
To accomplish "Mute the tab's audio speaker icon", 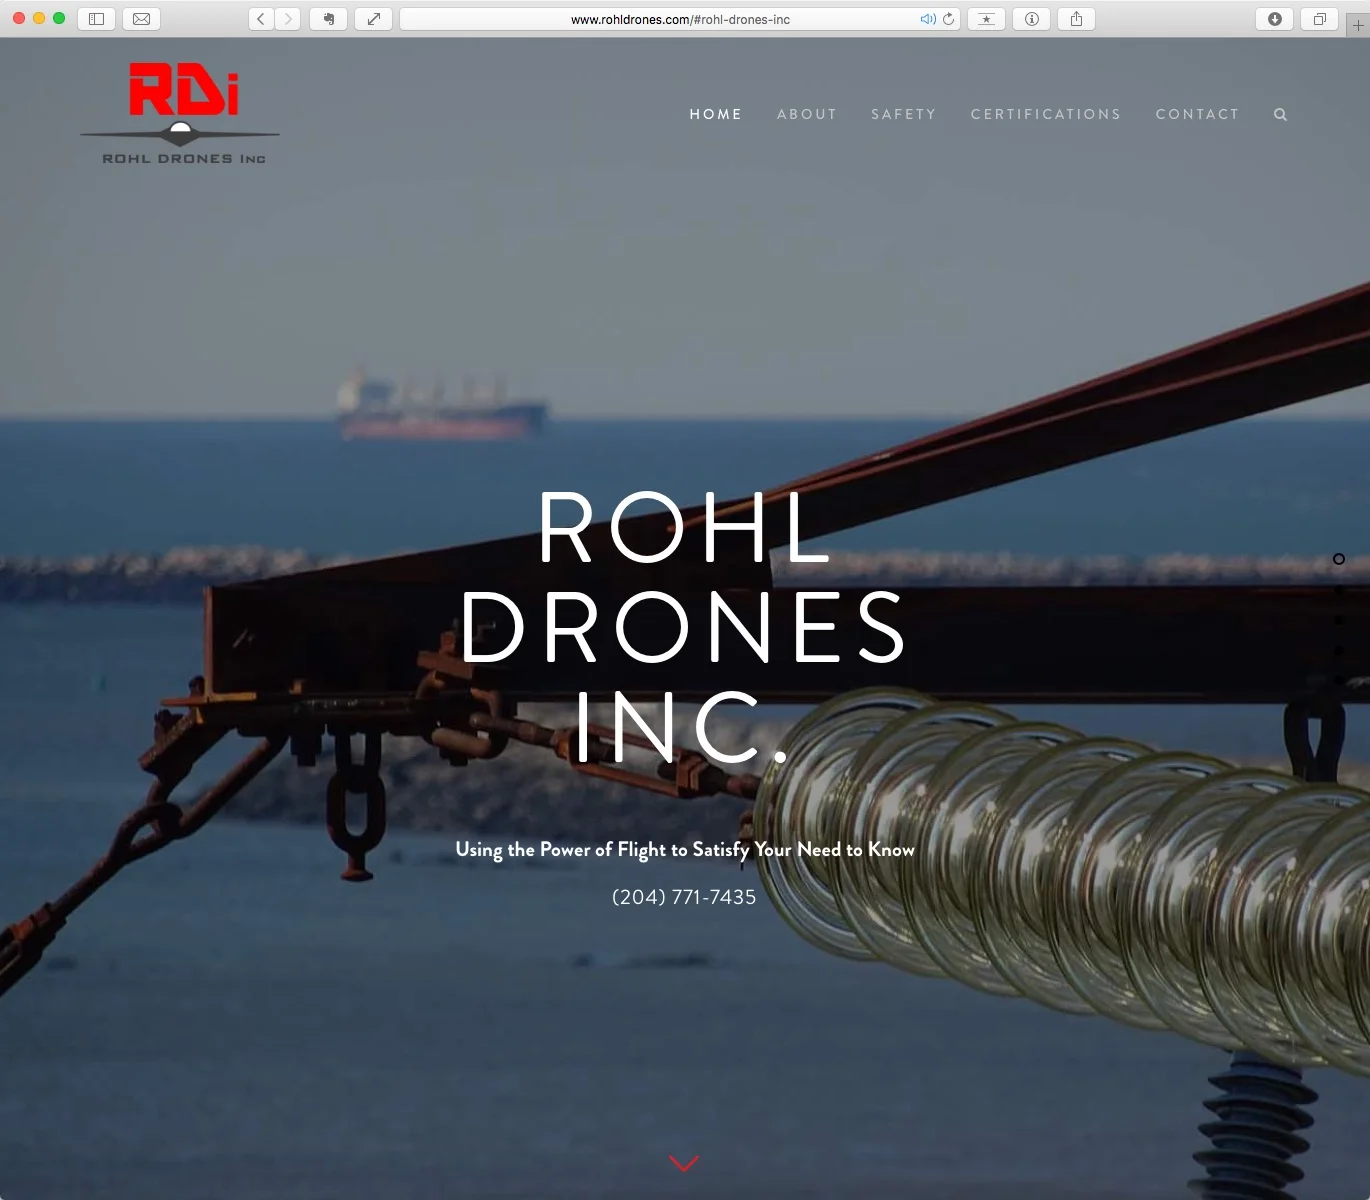I will [x=927, y=19].
